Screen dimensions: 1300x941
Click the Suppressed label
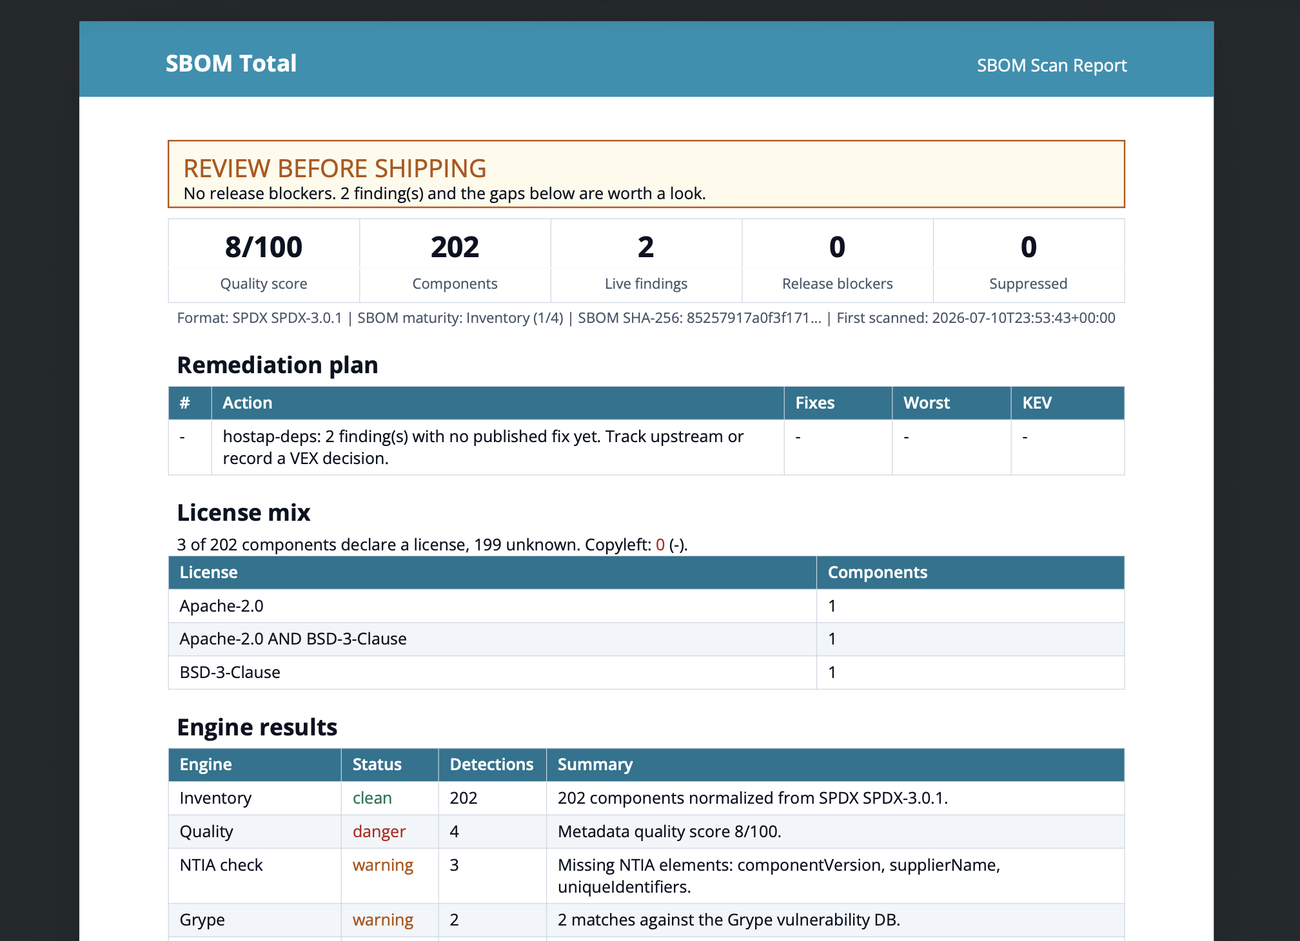click(1028, 284)
